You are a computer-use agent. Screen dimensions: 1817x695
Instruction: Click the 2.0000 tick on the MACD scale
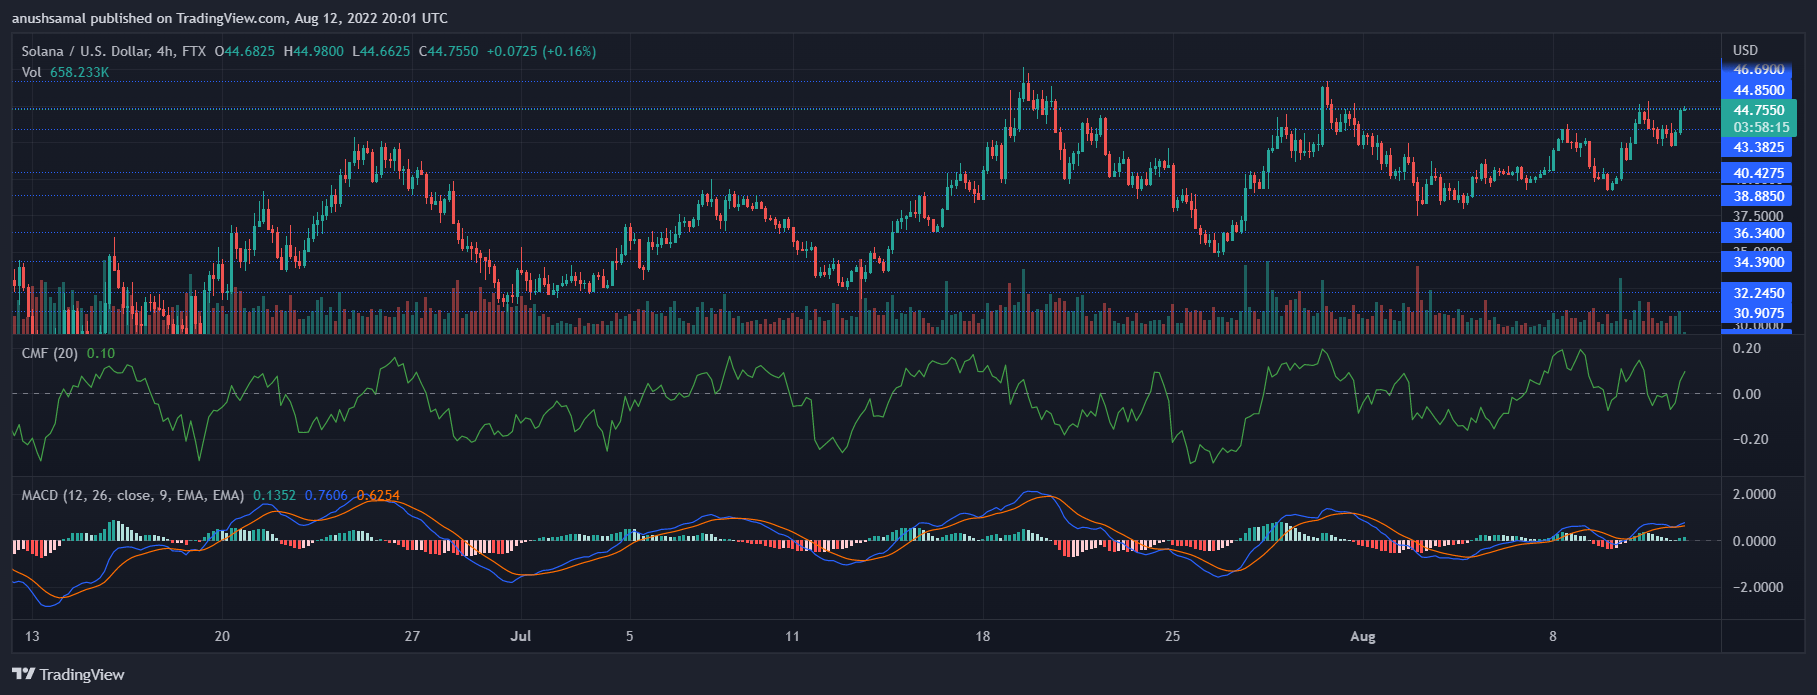coord(1754,495)
